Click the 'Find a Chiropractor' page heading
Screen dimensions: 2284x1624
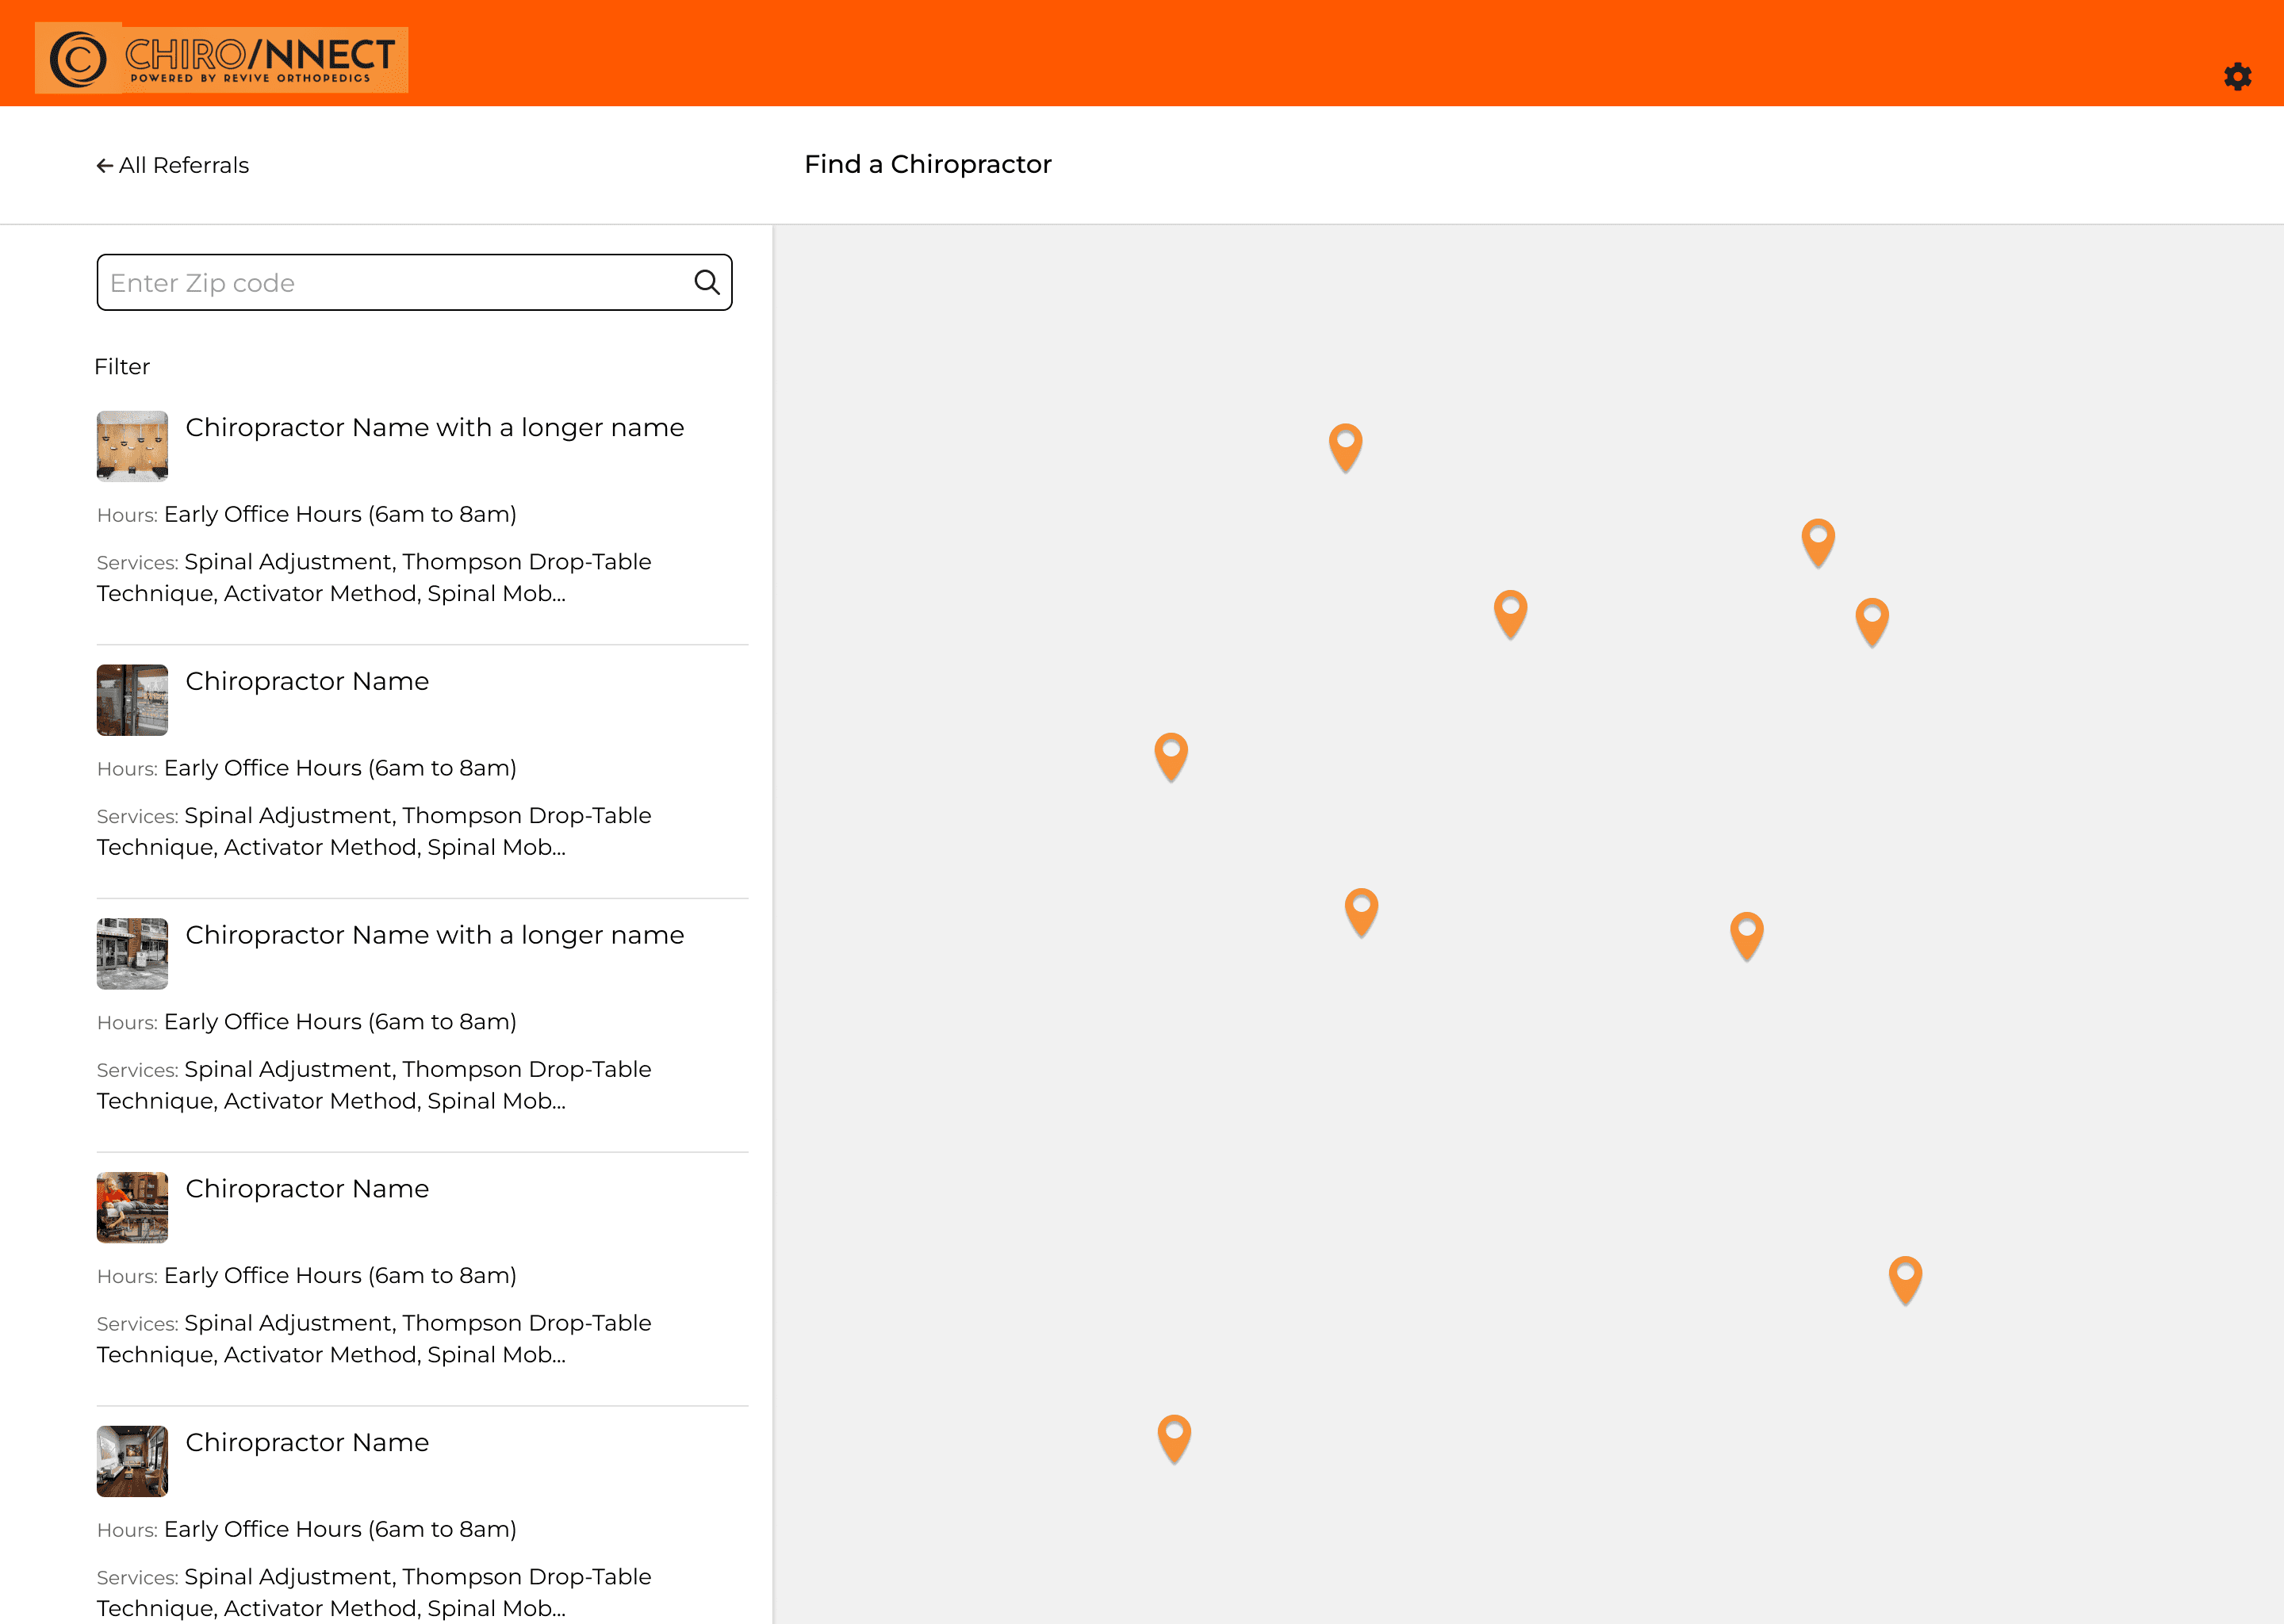coord(928,164)
